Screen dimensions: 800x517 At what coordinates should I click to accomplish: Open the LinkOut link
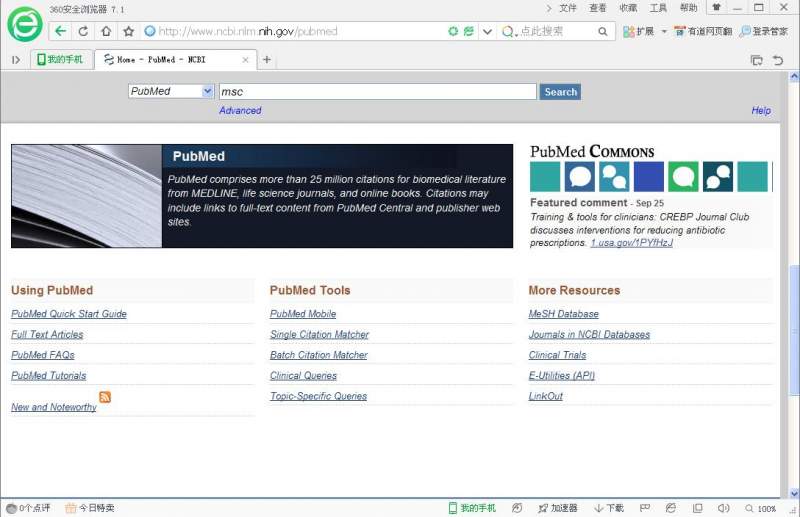coord(545,396)
